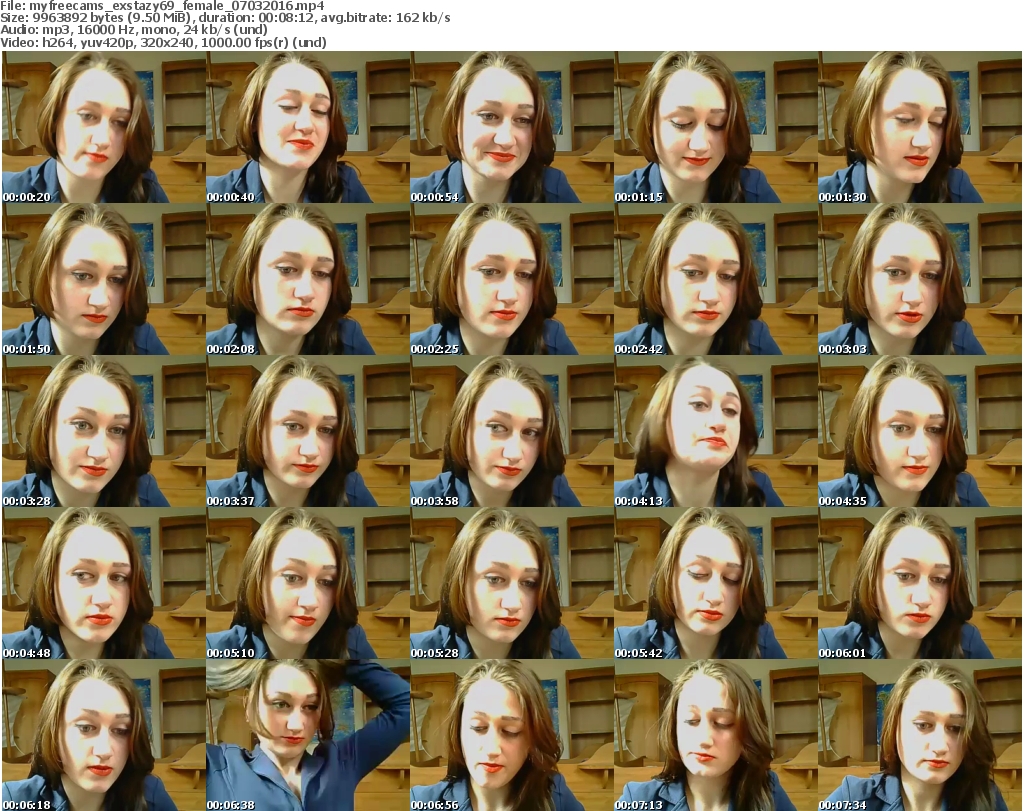The image size is (1024, 811).
Task: Click the frame at 00:05:28
Action: click(x=511, y=583)
